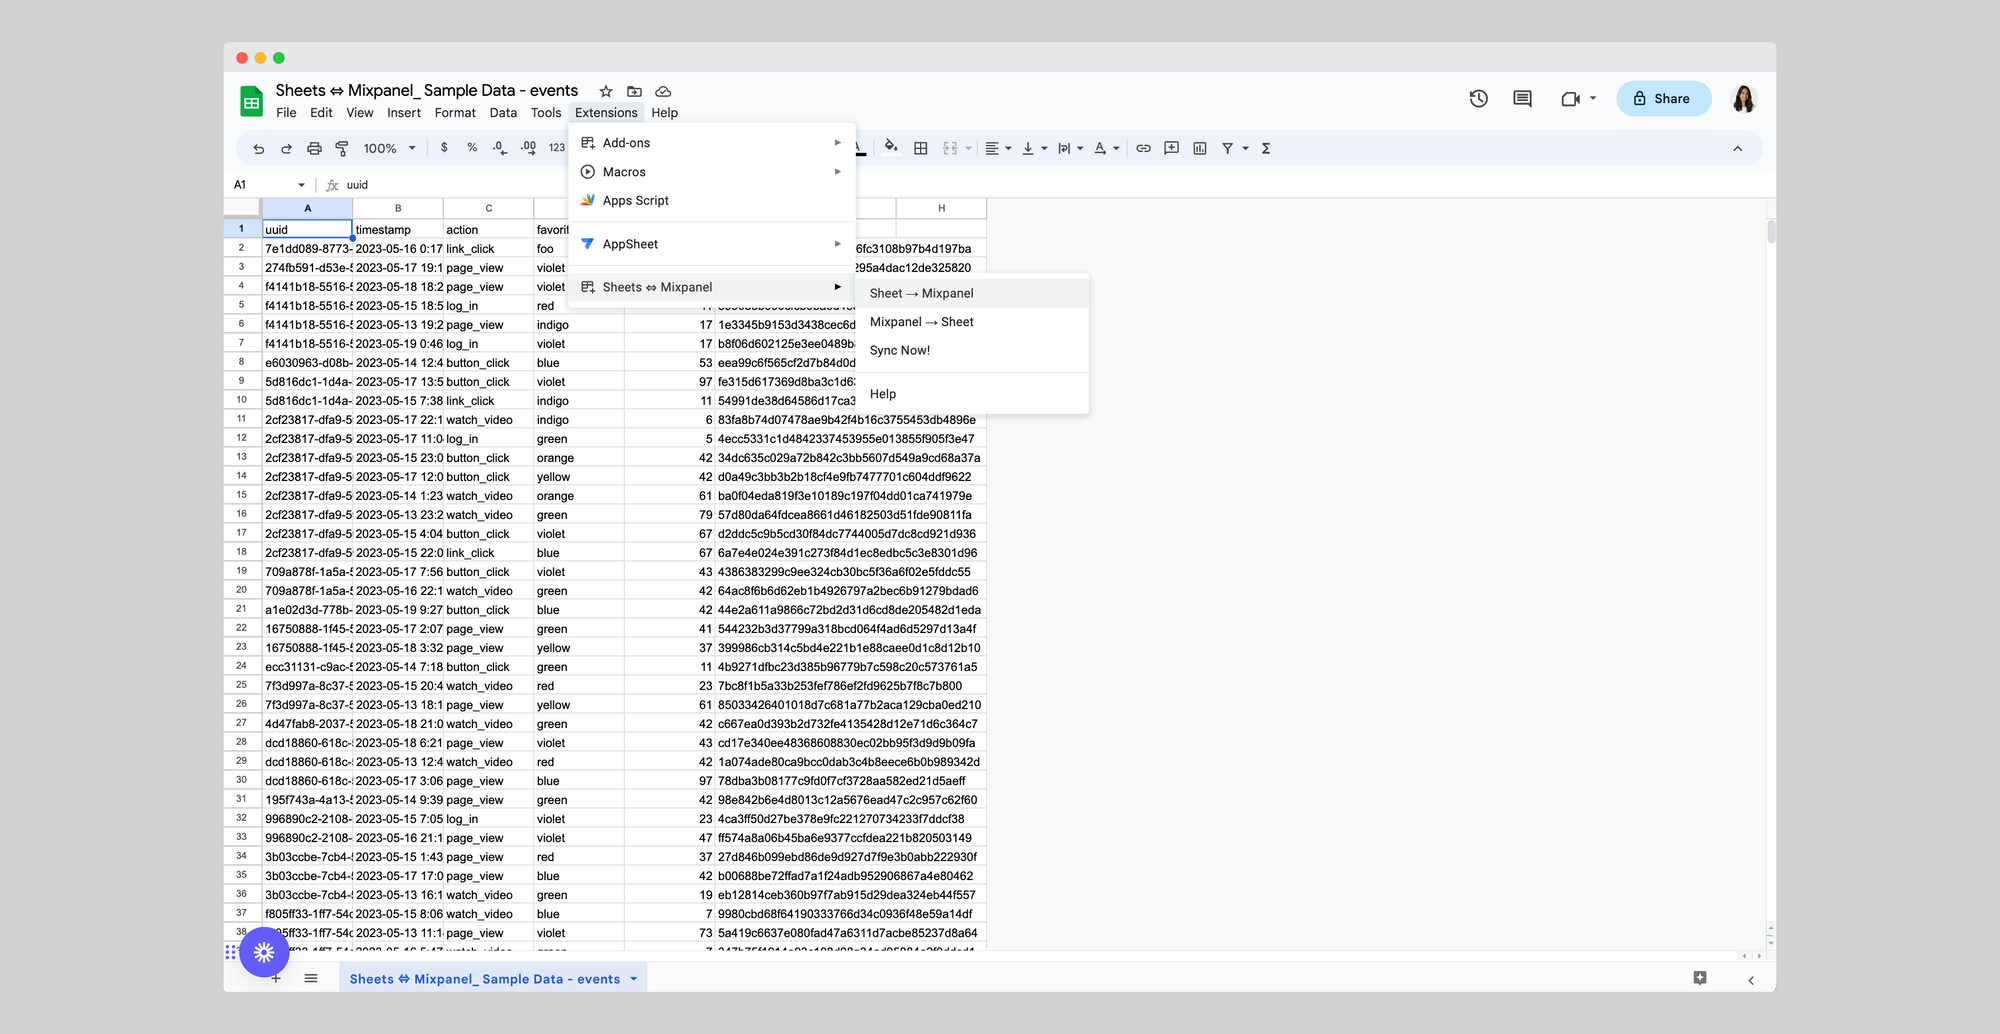Click the purple floating gear button
Image resolution: width=2000 pixels, height=1034 pixels.
coord(264,952)
